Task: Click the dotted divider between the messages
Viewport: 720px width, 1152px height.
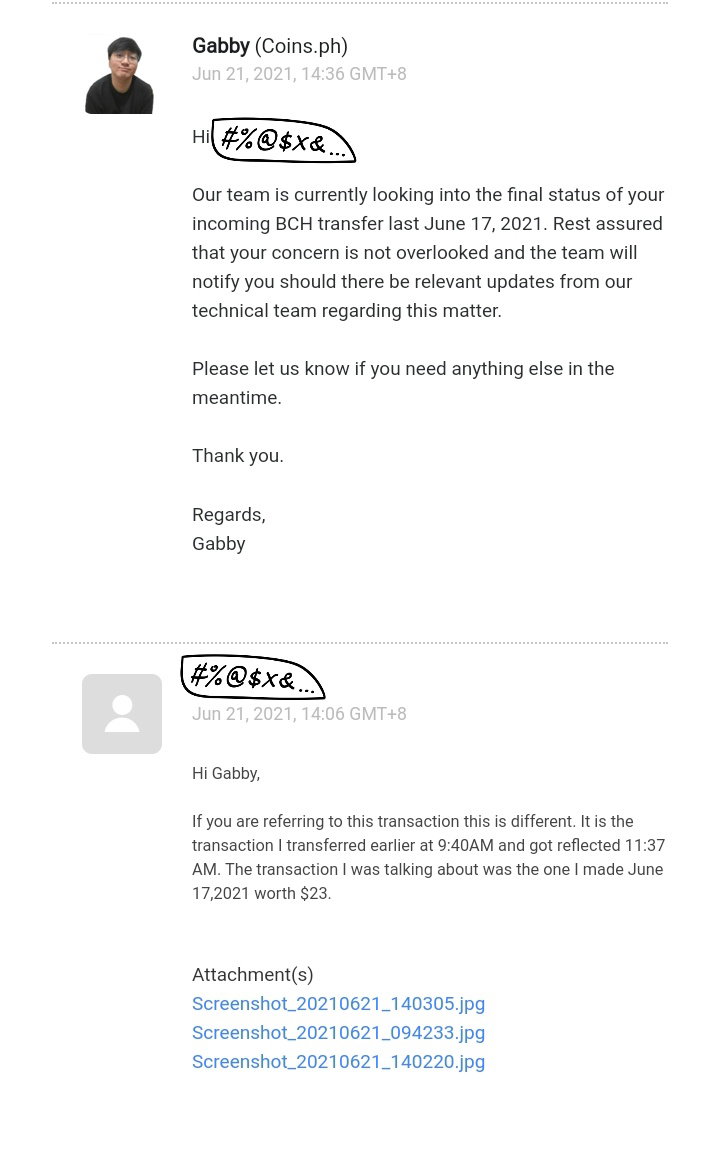Action: coord(360,643)
